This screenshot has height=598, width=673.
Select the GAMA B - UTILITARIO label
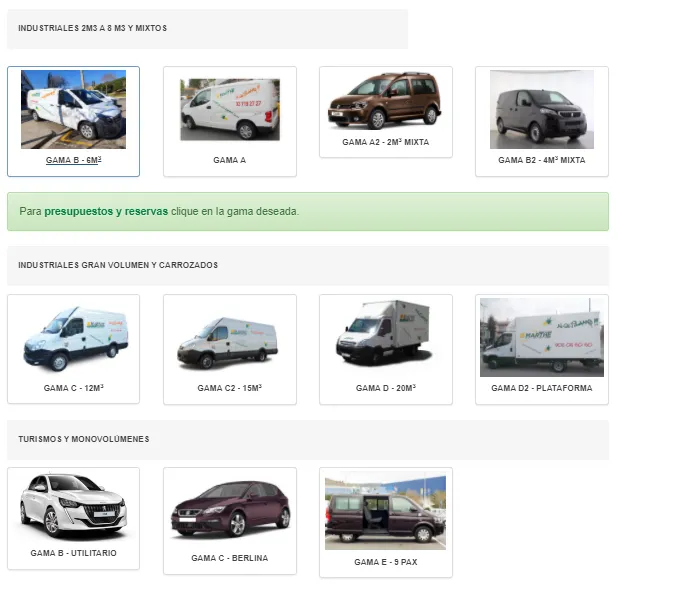click(x=73, y=553)
